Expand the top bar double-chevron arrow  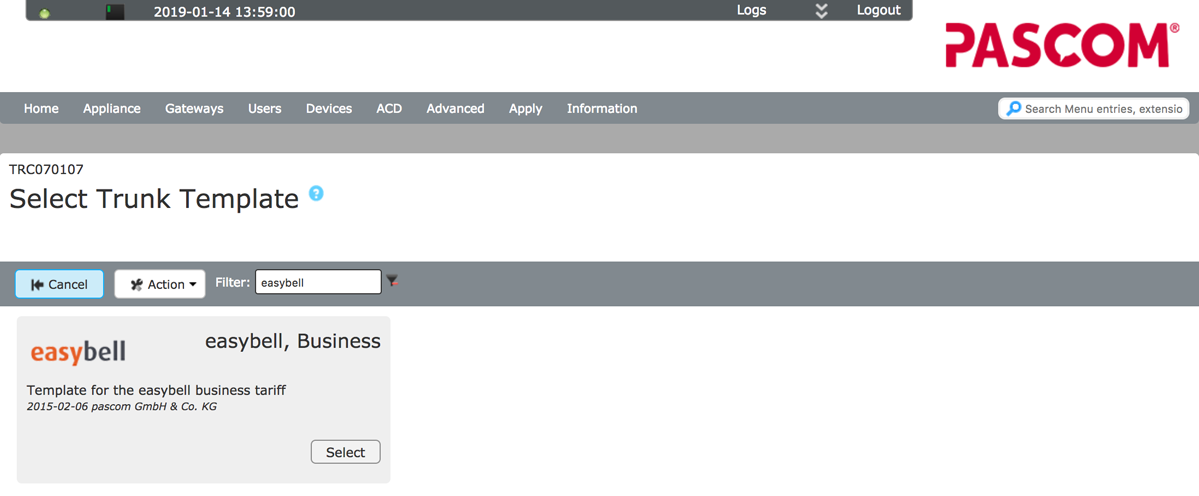pyautogui.click(x=821, y=11)
